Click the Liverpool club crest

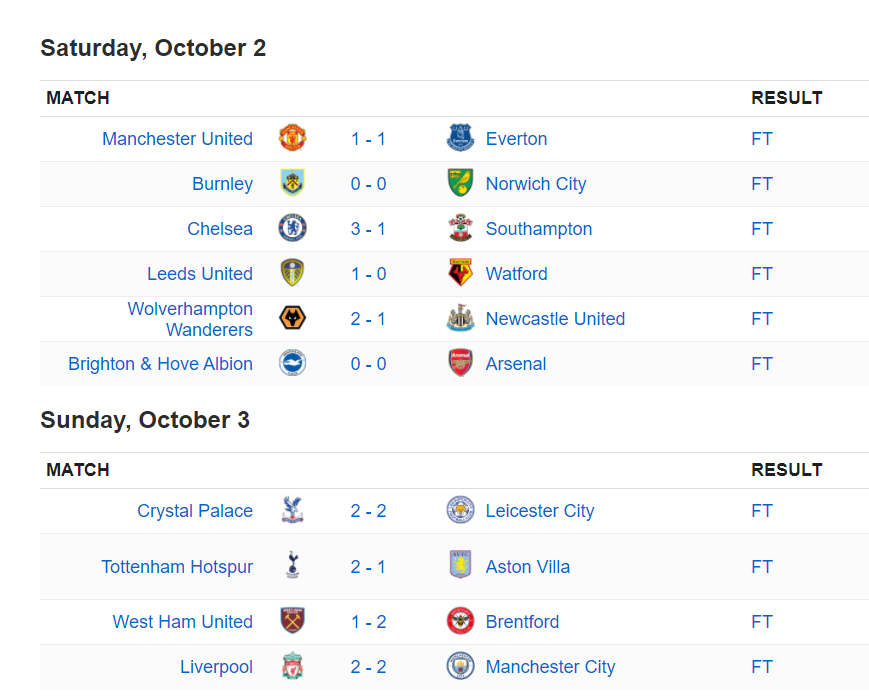coord(293,666)
